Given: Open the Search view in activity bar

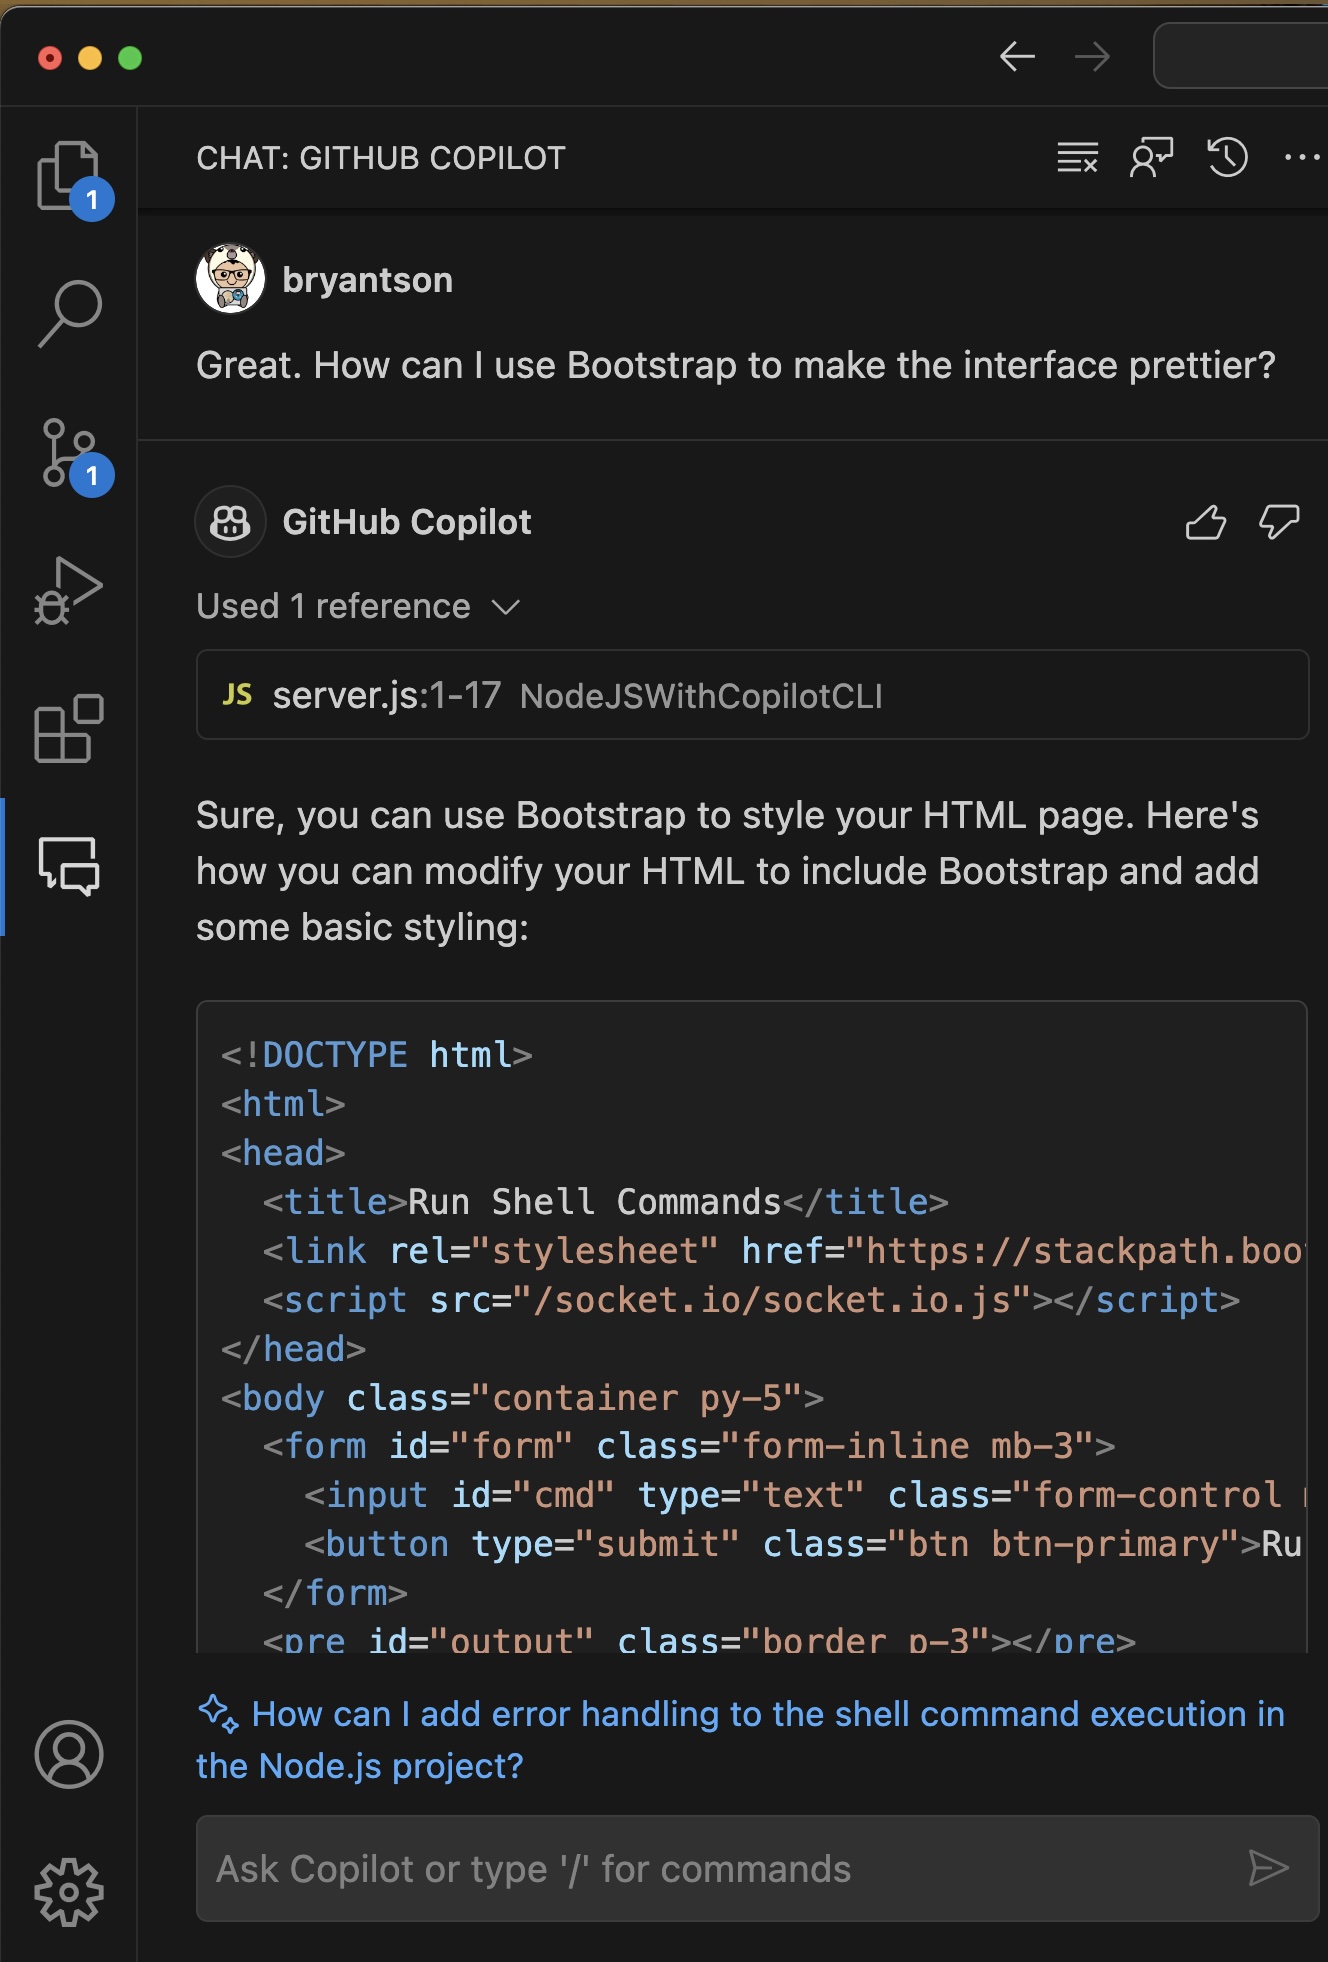Looking at the screenshot, I should [x=69, y=313].
